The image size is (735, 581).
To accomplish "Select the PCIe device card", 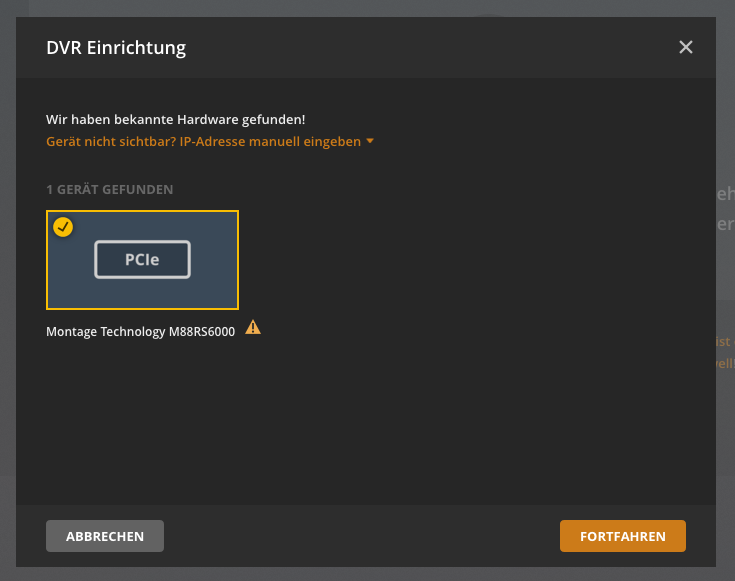I will (x=142, y=260).
